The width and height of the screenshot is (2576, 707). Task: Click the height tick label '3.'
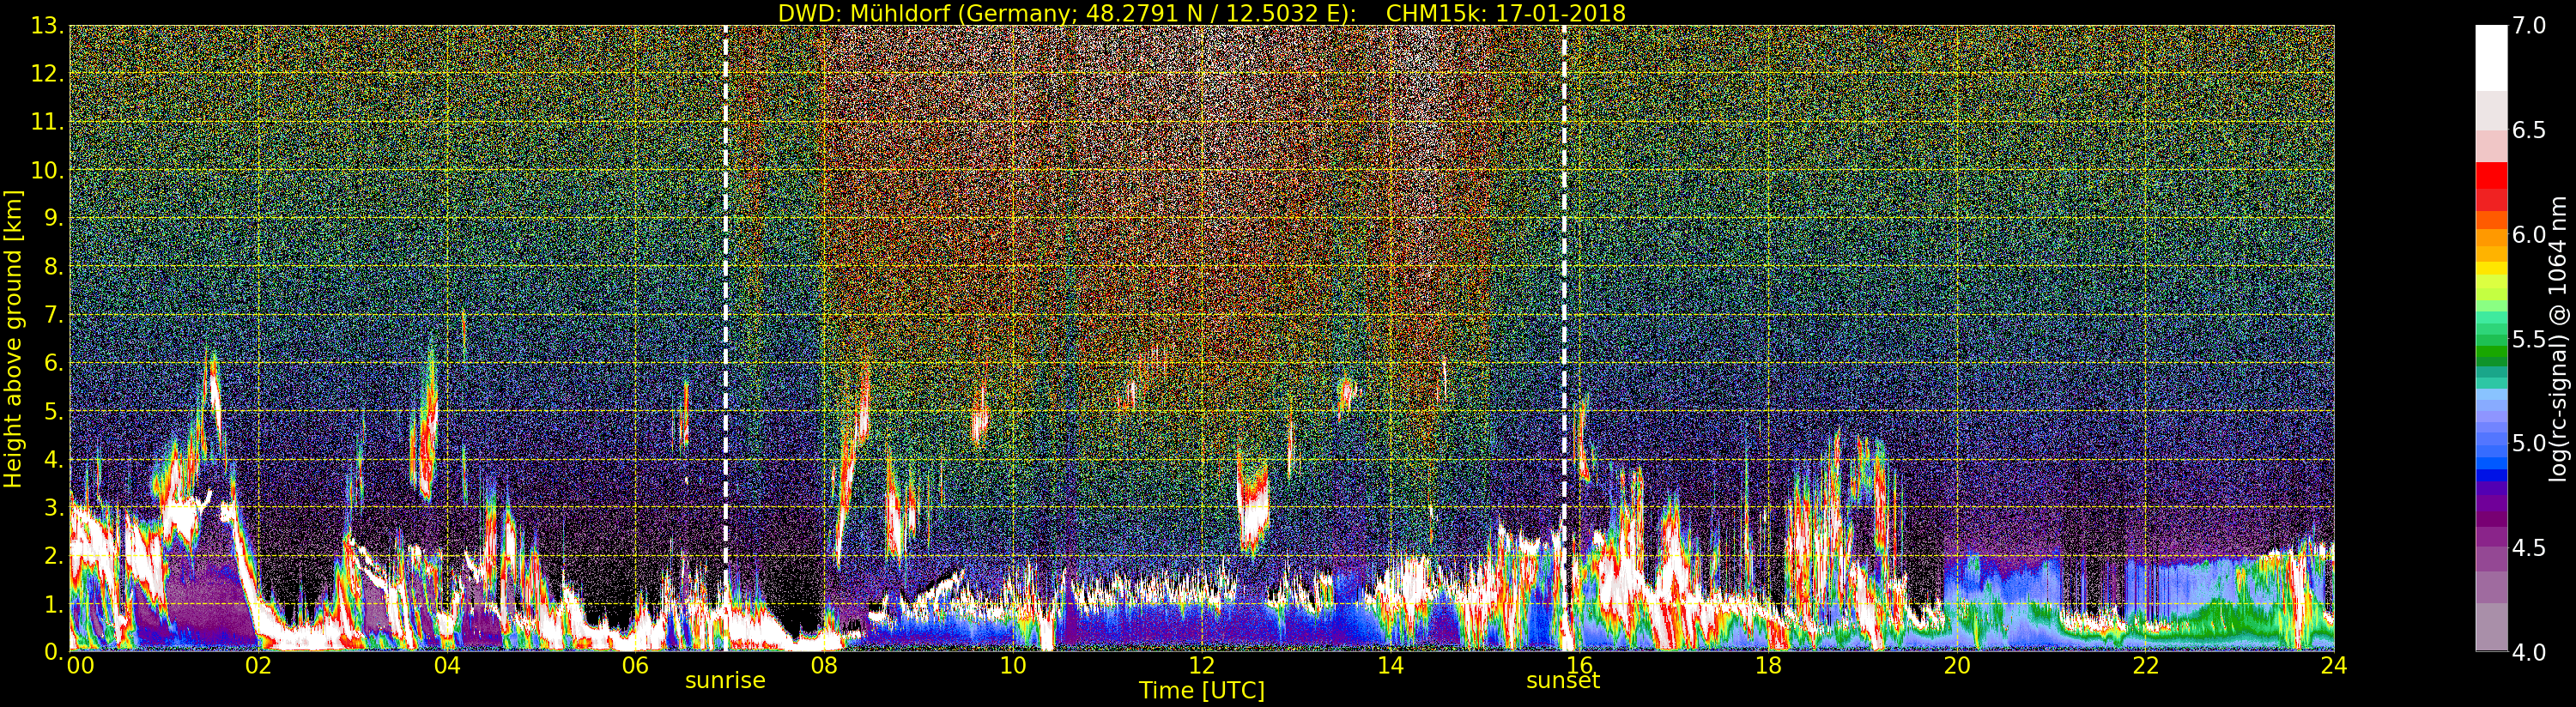(54, 507)
